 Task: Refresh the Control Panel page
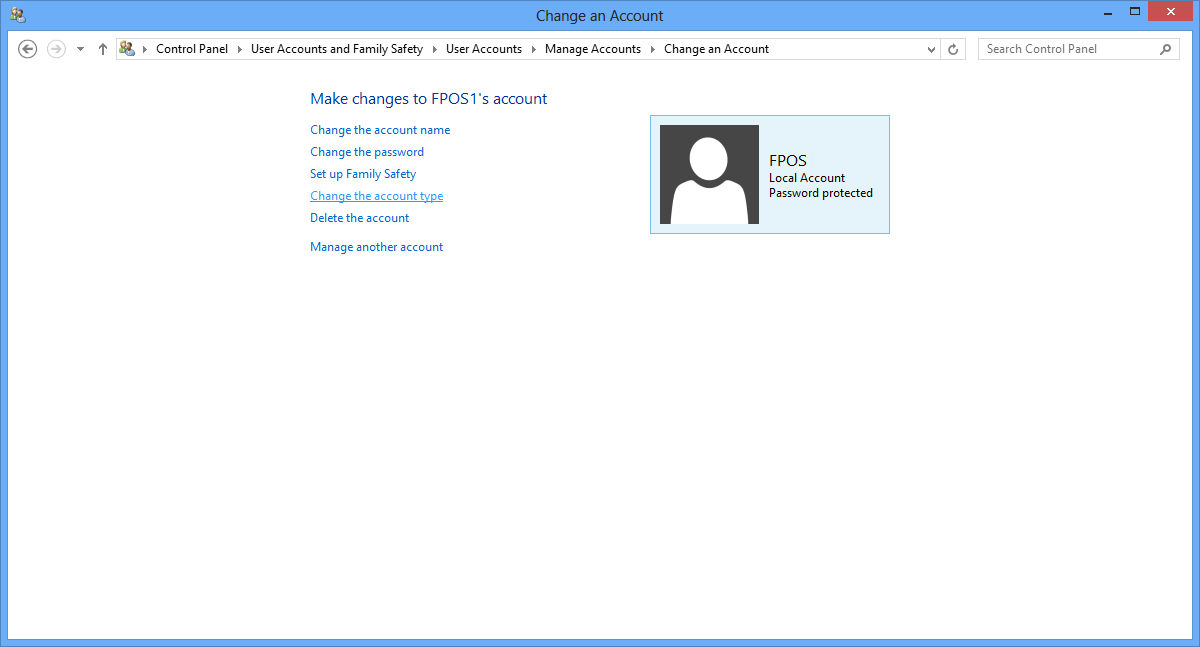953,49
